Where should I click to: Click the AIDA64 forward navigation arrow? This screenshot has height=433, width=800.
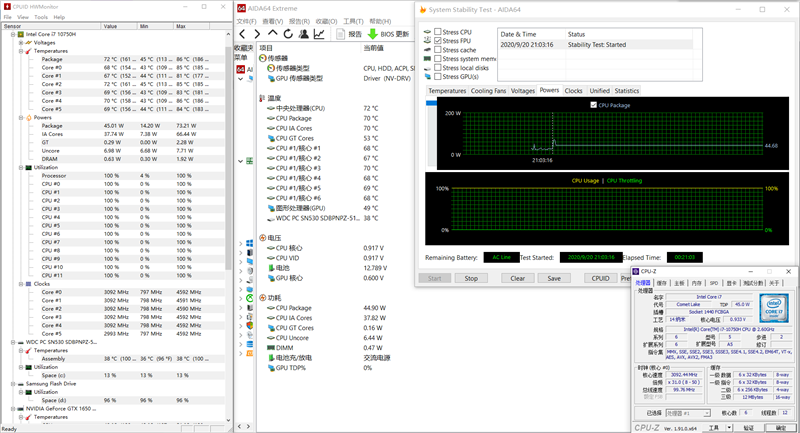[258, 34]
